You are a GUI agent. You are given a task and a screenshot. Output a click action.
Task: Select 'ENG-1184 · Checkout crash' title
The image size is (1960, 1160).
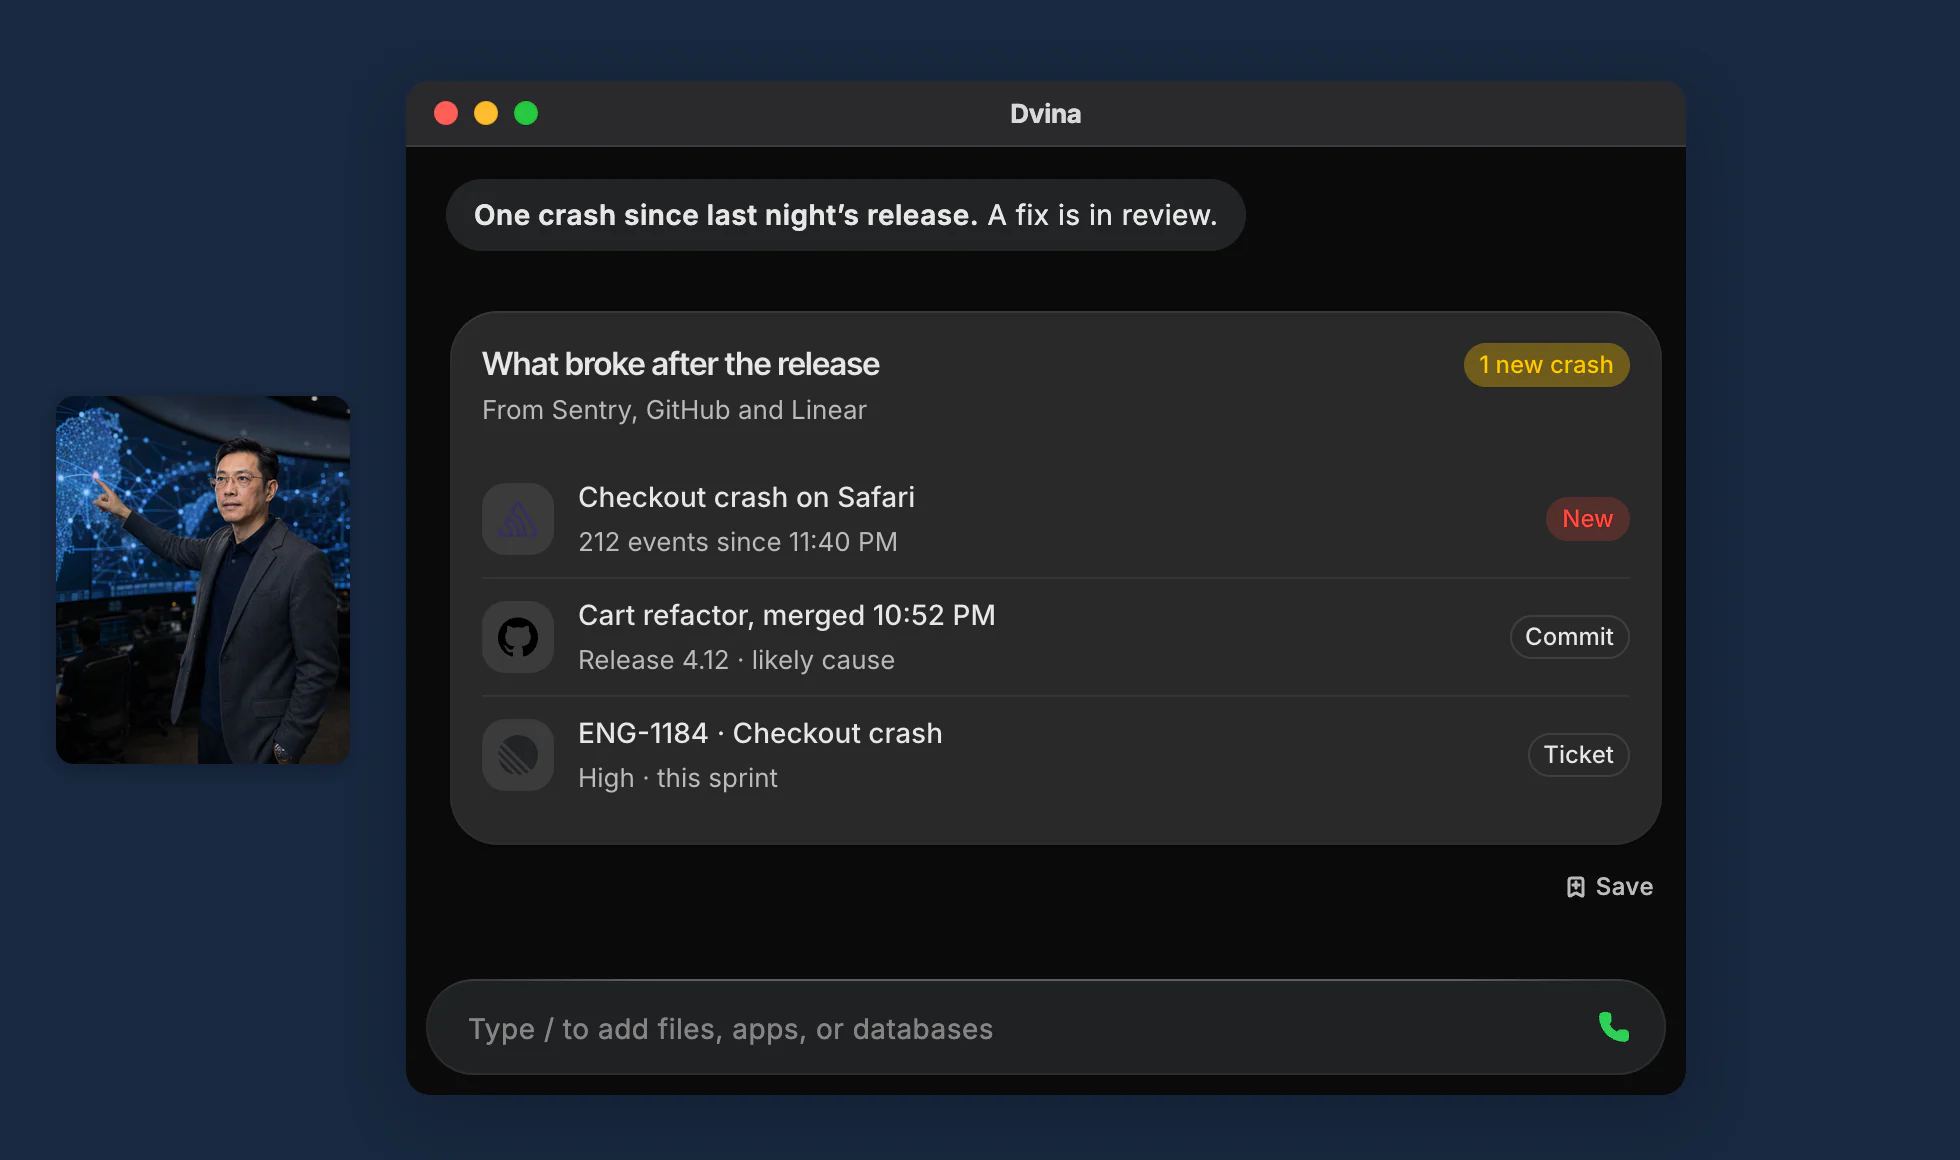[x=760, y=733]
